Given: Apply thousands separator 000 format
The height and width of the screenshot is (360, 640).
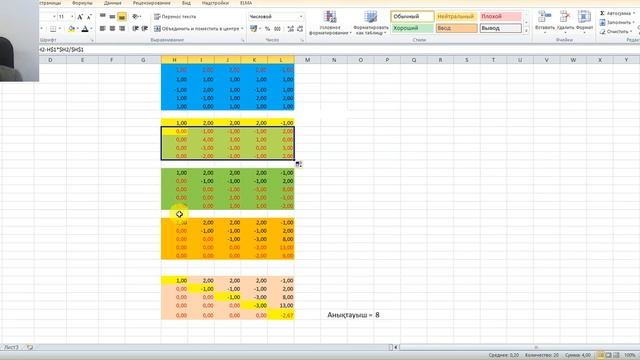Looking at the screenshot, I should click(278, 29).
